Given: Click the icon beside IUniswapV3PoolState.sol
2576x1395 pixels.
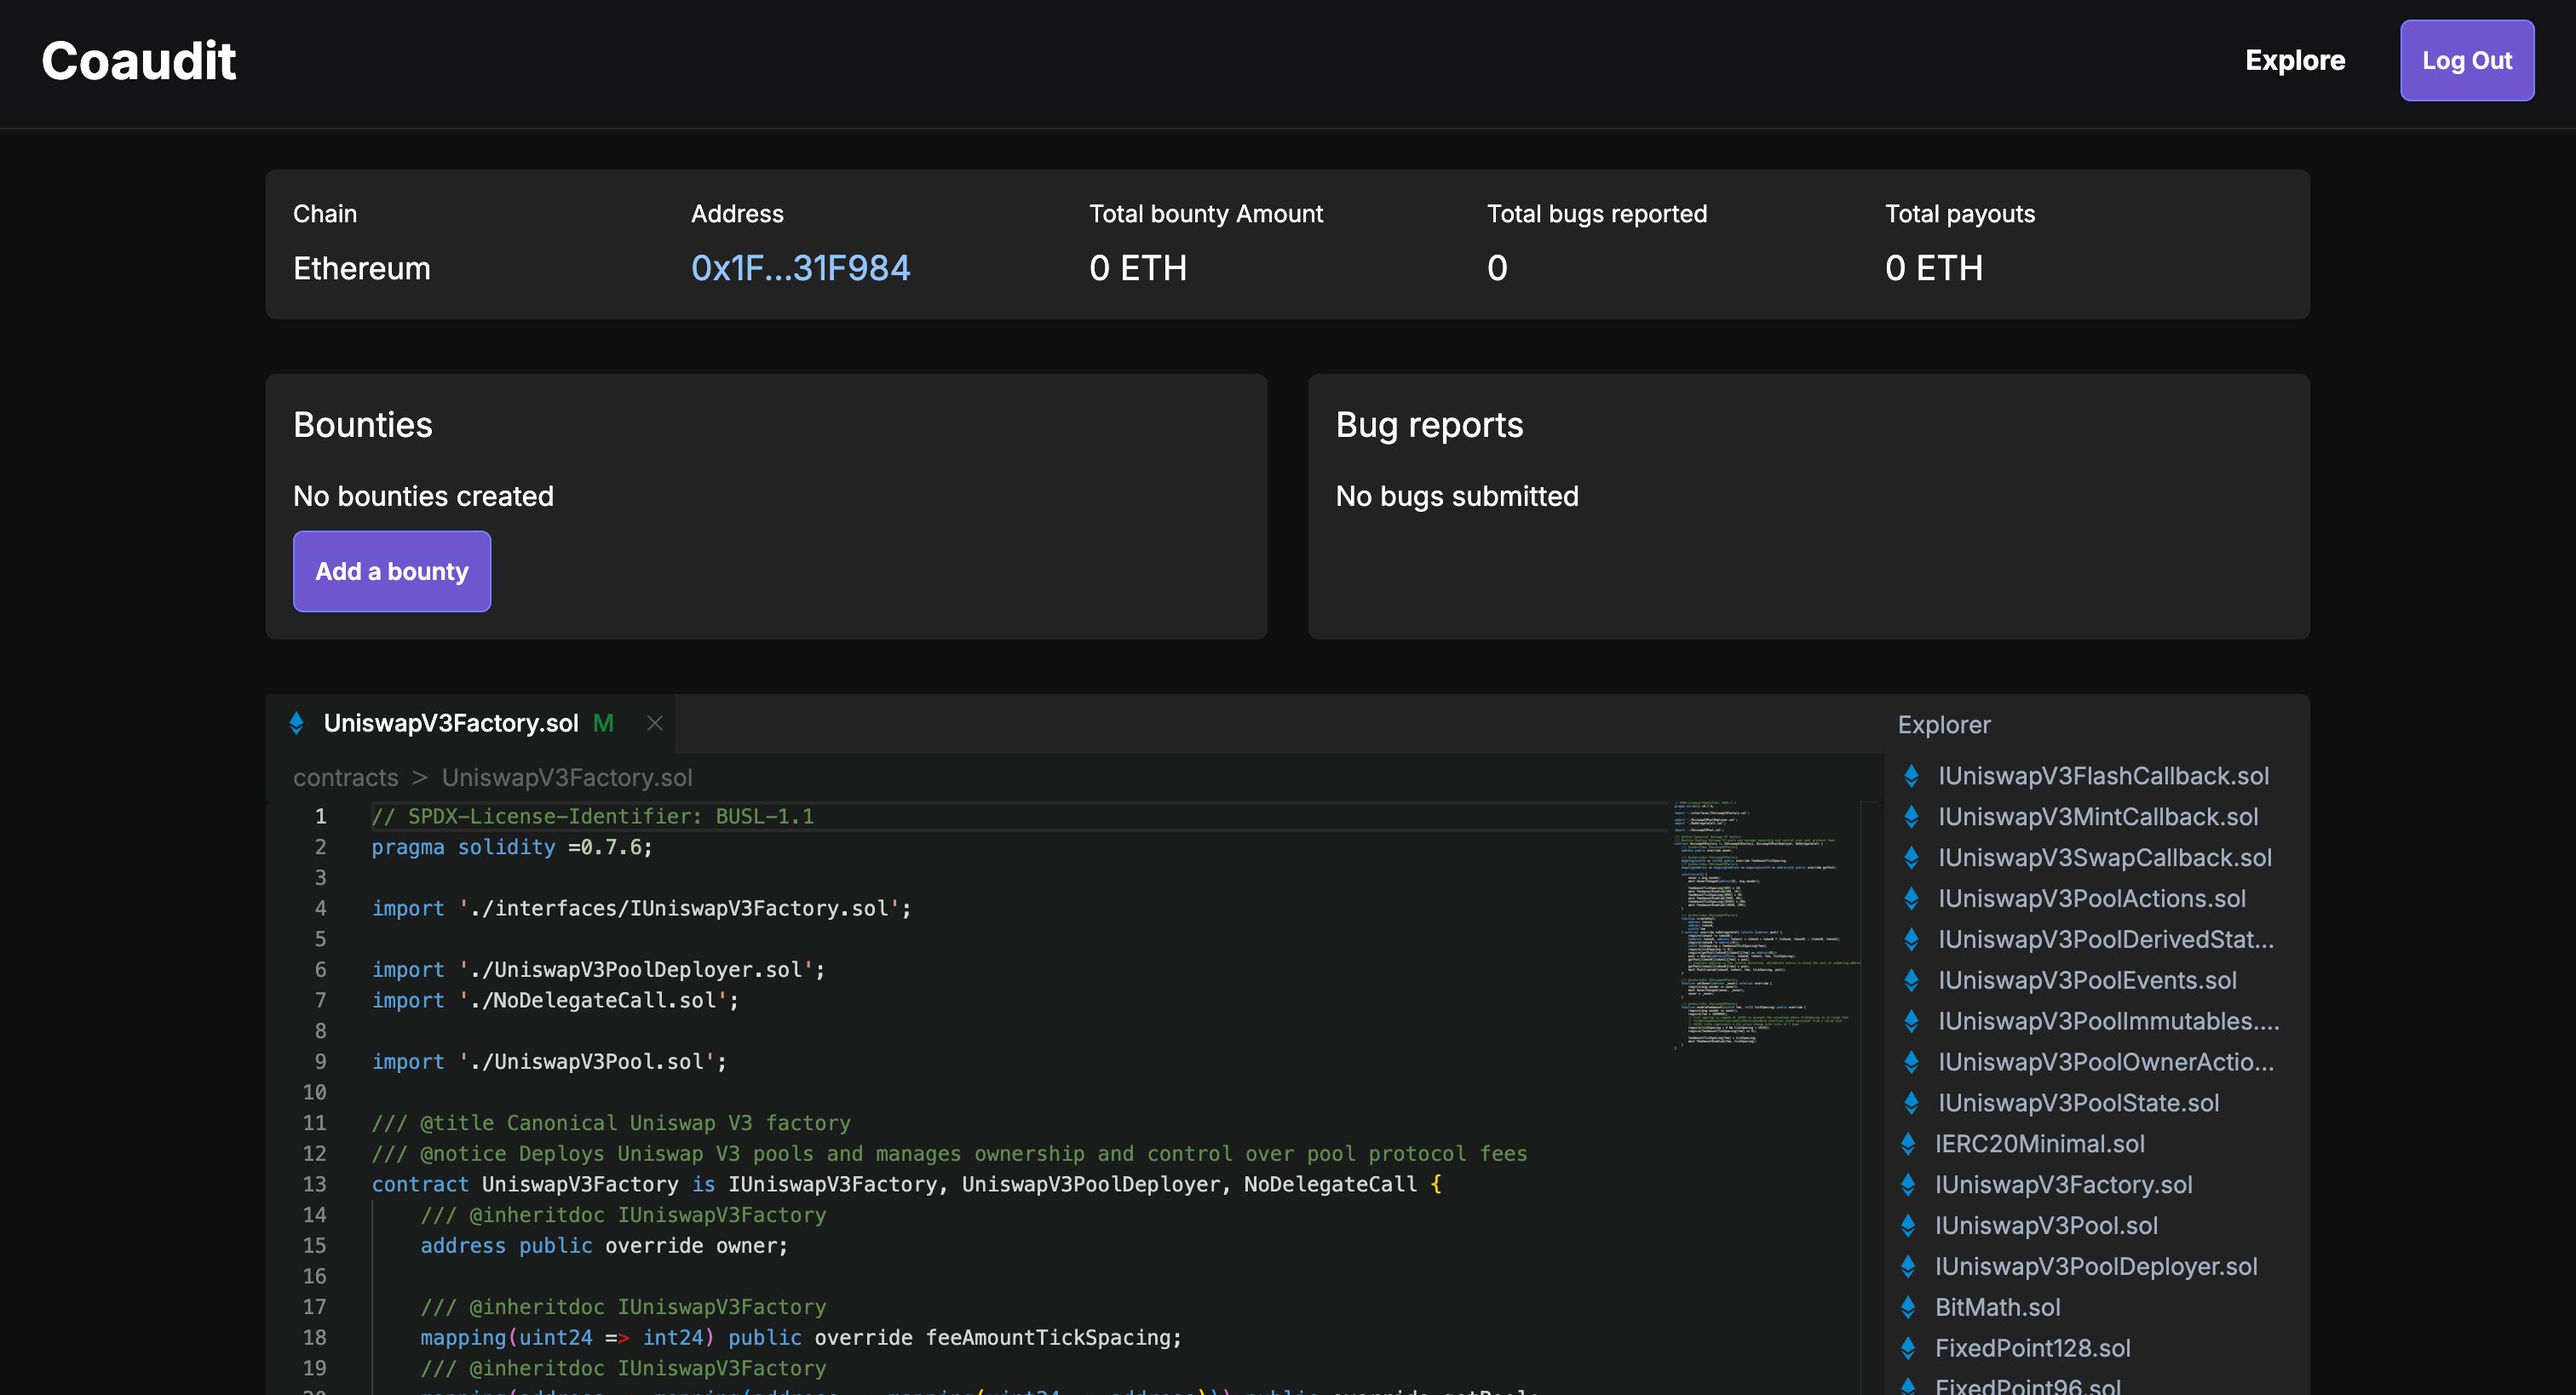Looking at the screenshot, I should pyautogui.click(x=1911, y=1103).
